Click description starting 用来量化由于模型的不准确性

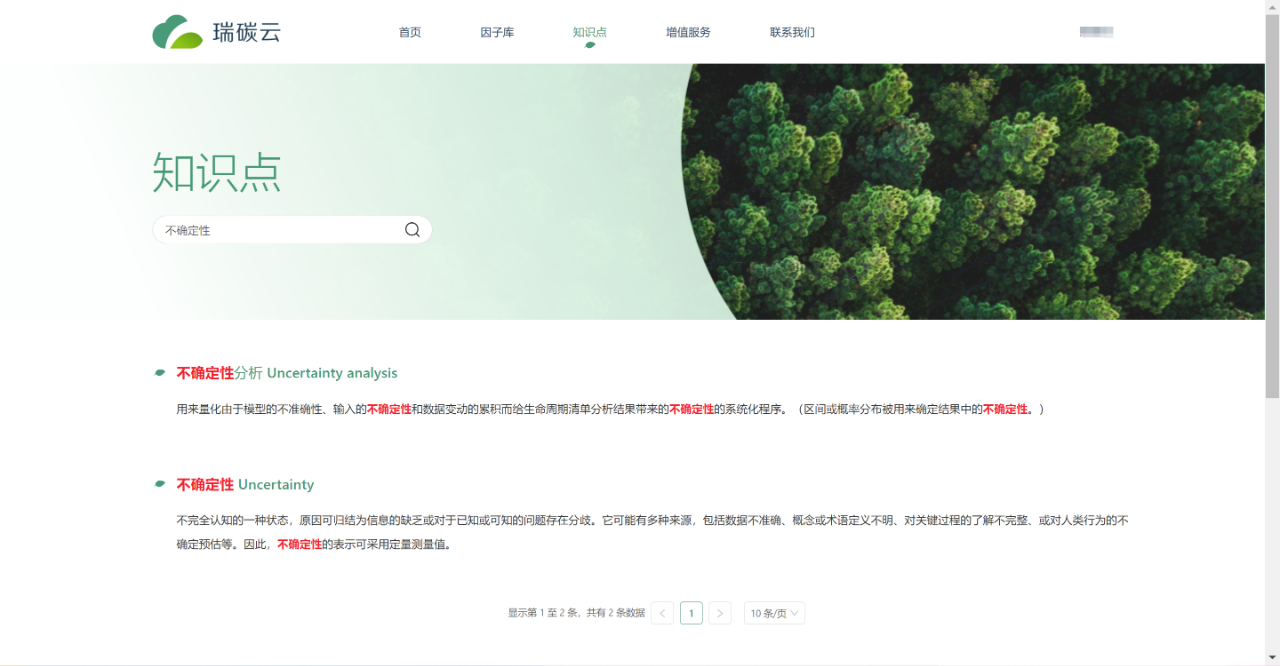pos(610,409)
